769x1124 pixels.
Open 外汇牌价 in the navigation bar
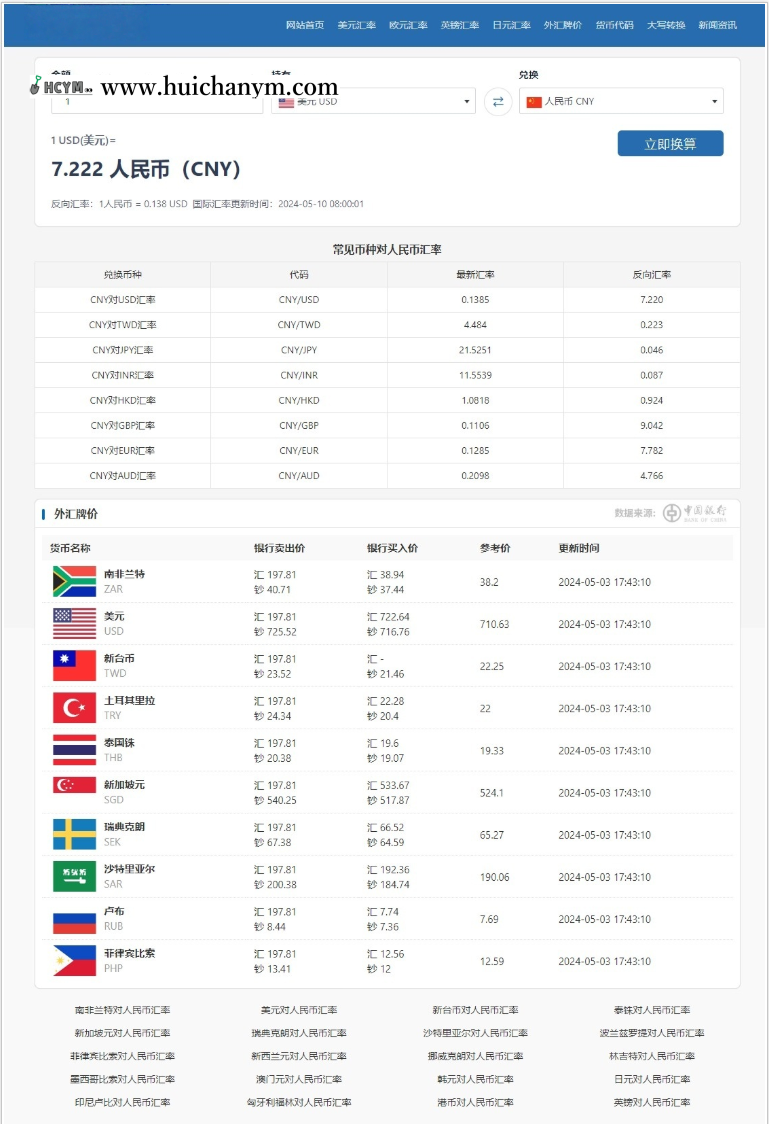(563, 25)
